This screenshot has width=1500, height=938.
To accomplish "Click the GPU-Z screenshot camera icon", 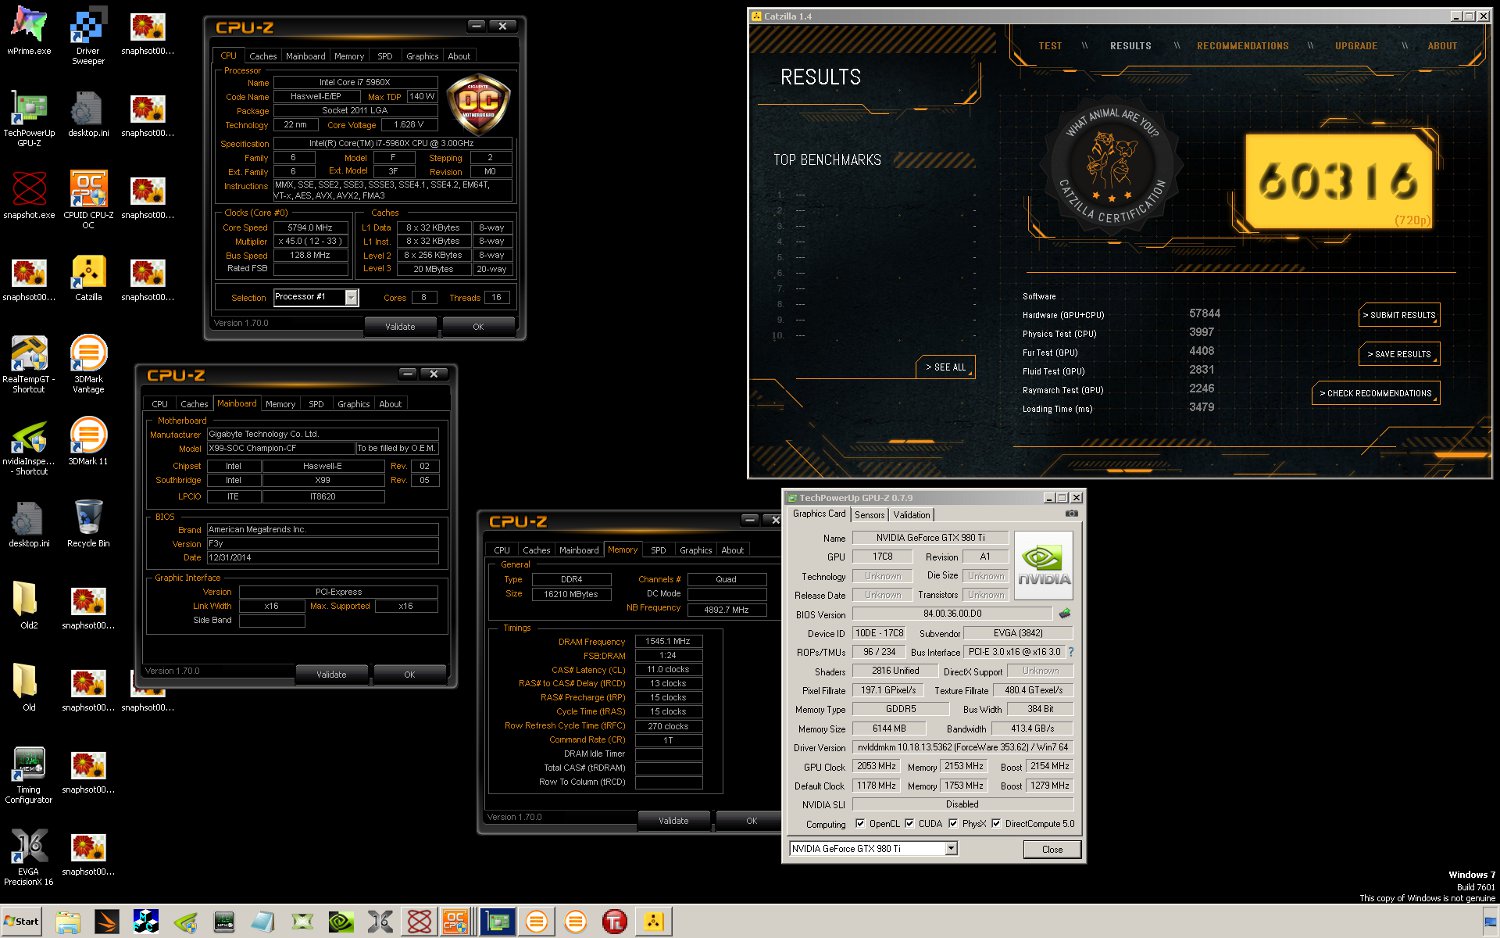I will [x=1071, y=514].
